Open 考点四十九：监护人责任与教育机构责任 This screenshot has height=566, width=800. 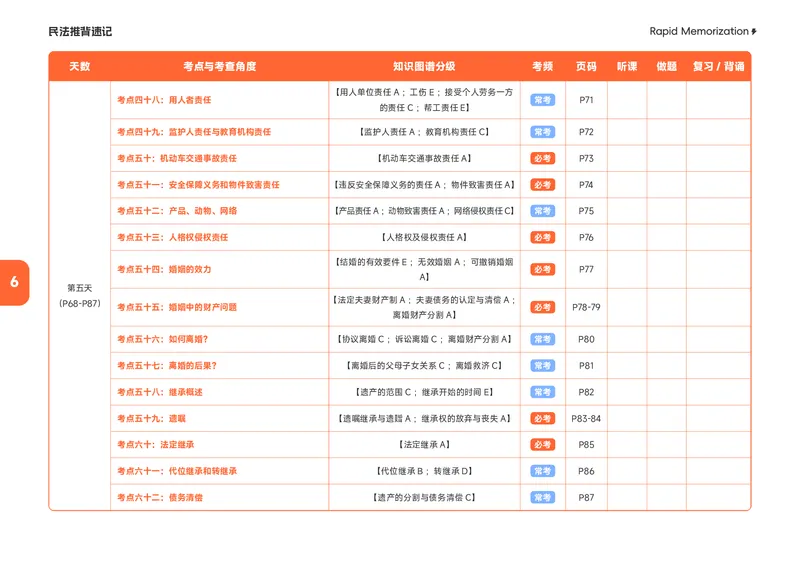point(194,132)
